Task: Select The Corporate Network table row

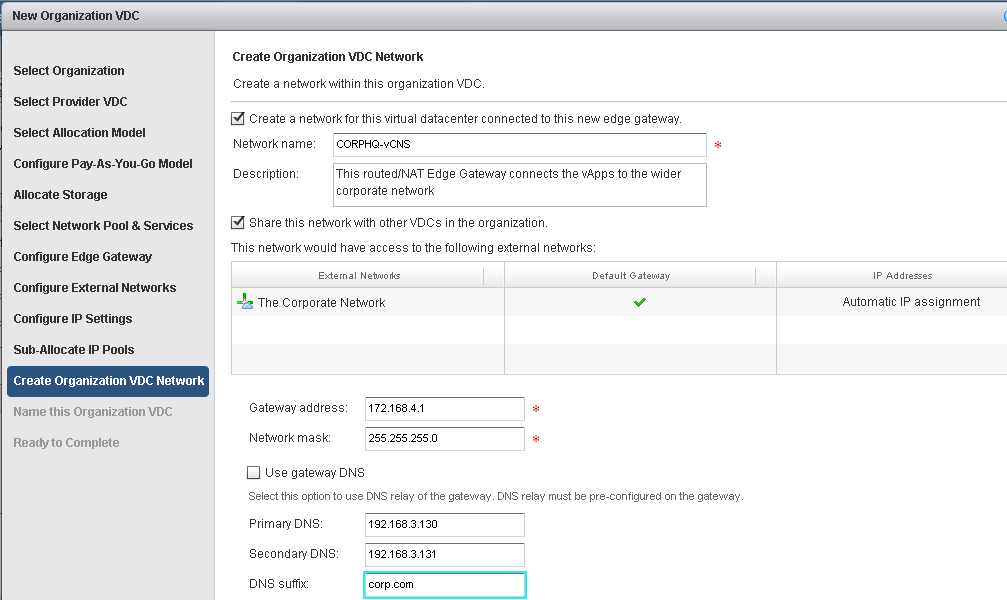Action: pyautogui.click(x=400, y=302)
